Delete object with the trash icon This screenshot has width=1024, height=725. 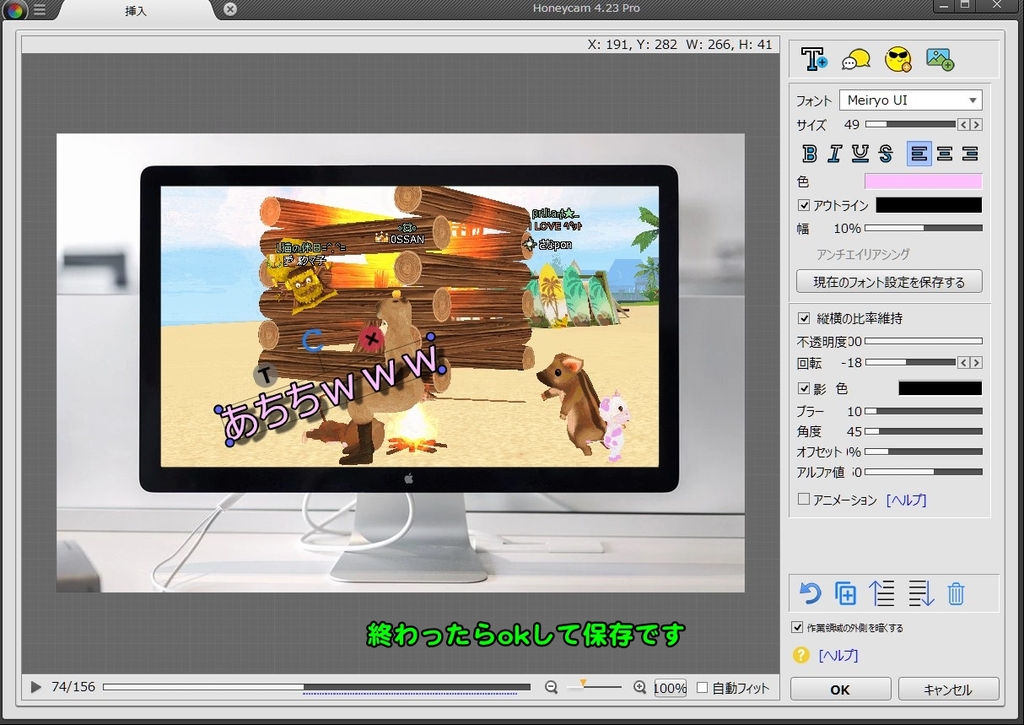(956, 593)
